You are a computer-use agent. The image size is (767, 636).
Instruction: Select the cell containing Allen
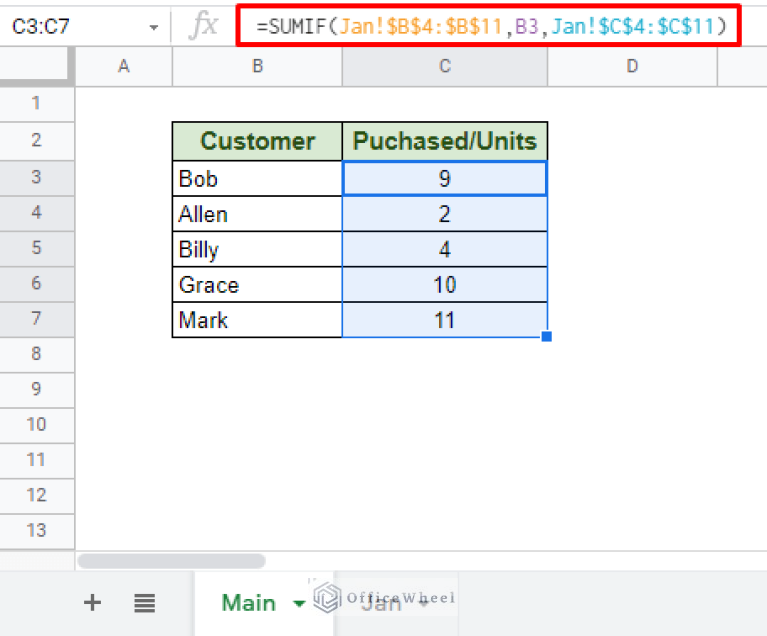point(257,214)
